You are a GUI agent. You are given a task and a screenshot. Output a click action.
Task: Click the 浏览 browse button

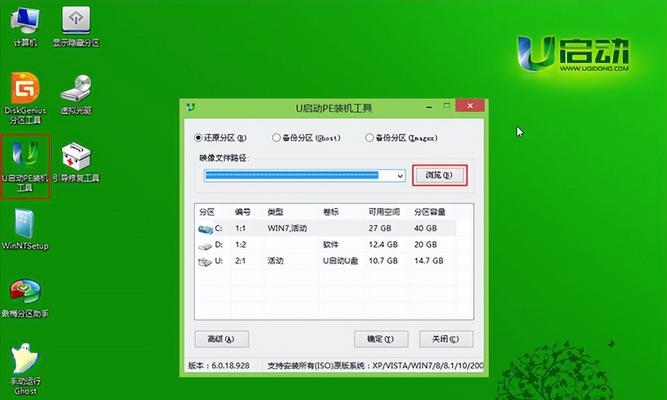tap(439, 175)
